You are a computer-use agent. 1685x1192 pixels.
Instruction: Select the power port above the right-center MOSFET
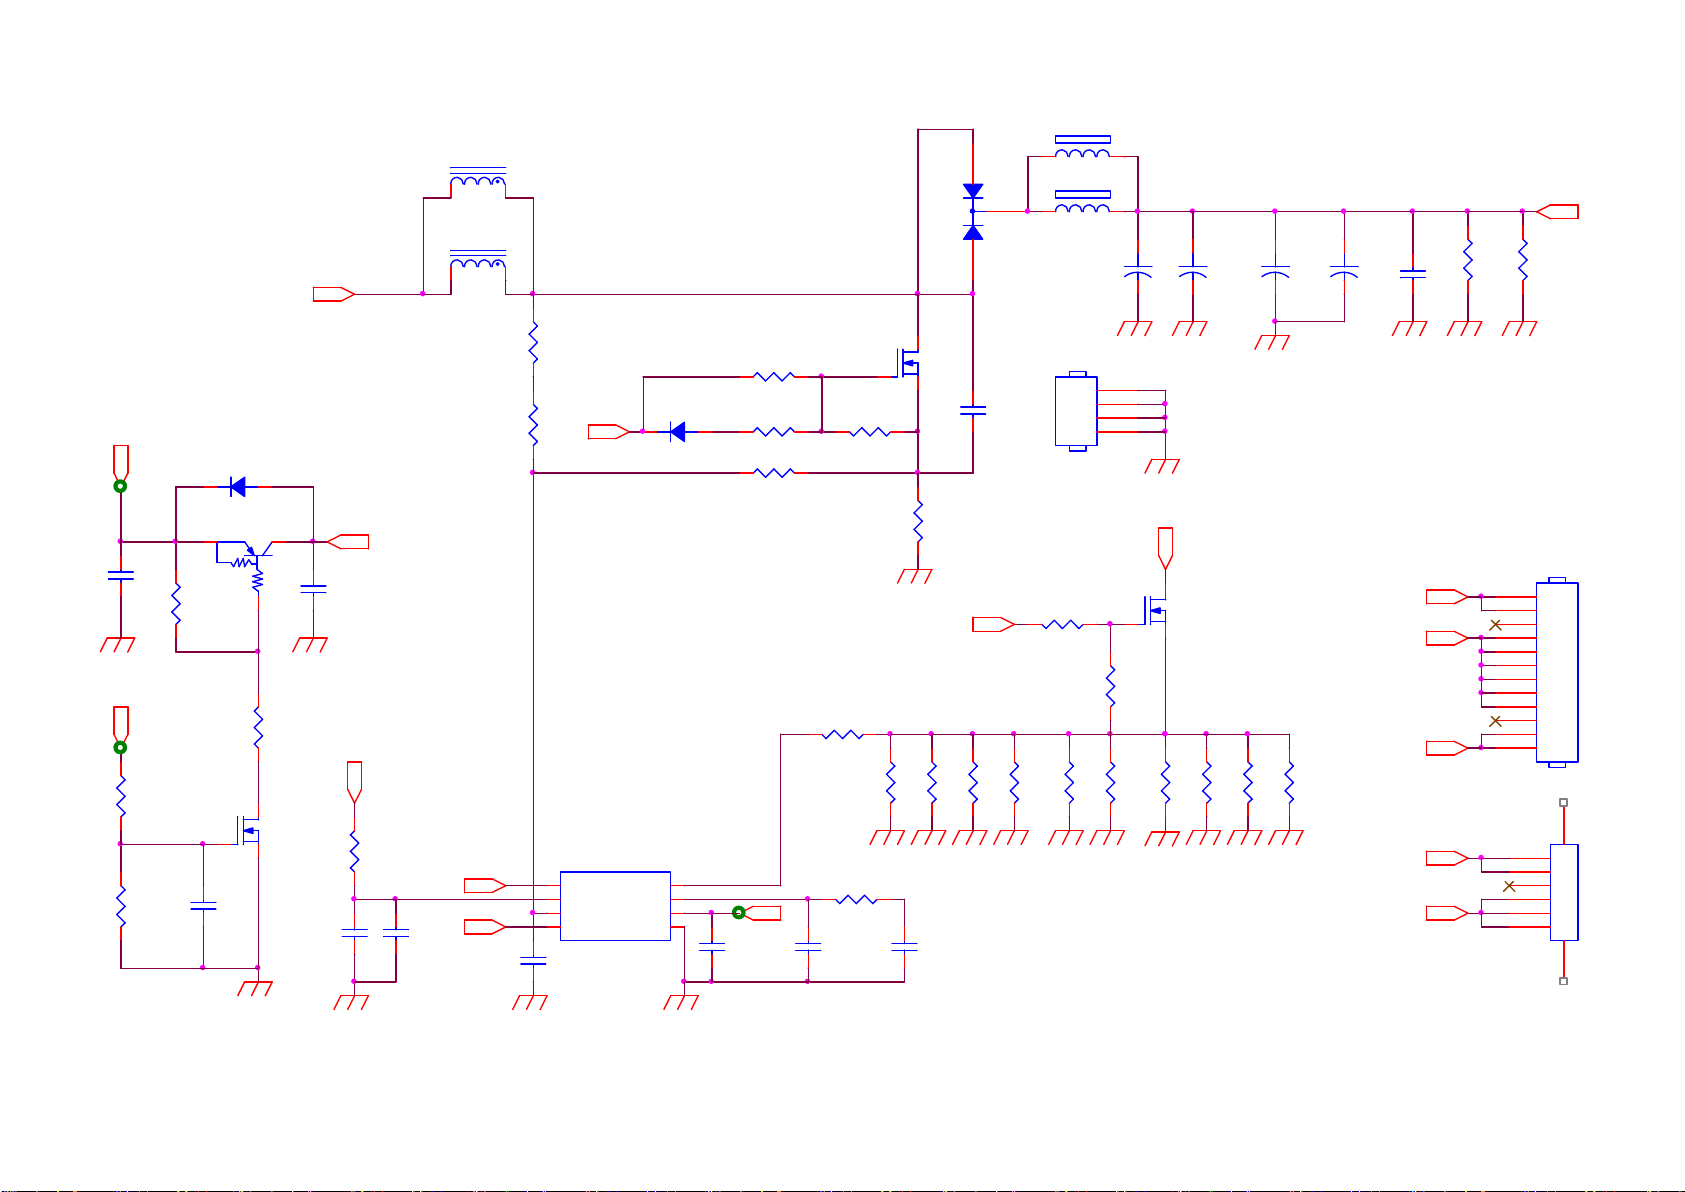[x=1165, y=548]
